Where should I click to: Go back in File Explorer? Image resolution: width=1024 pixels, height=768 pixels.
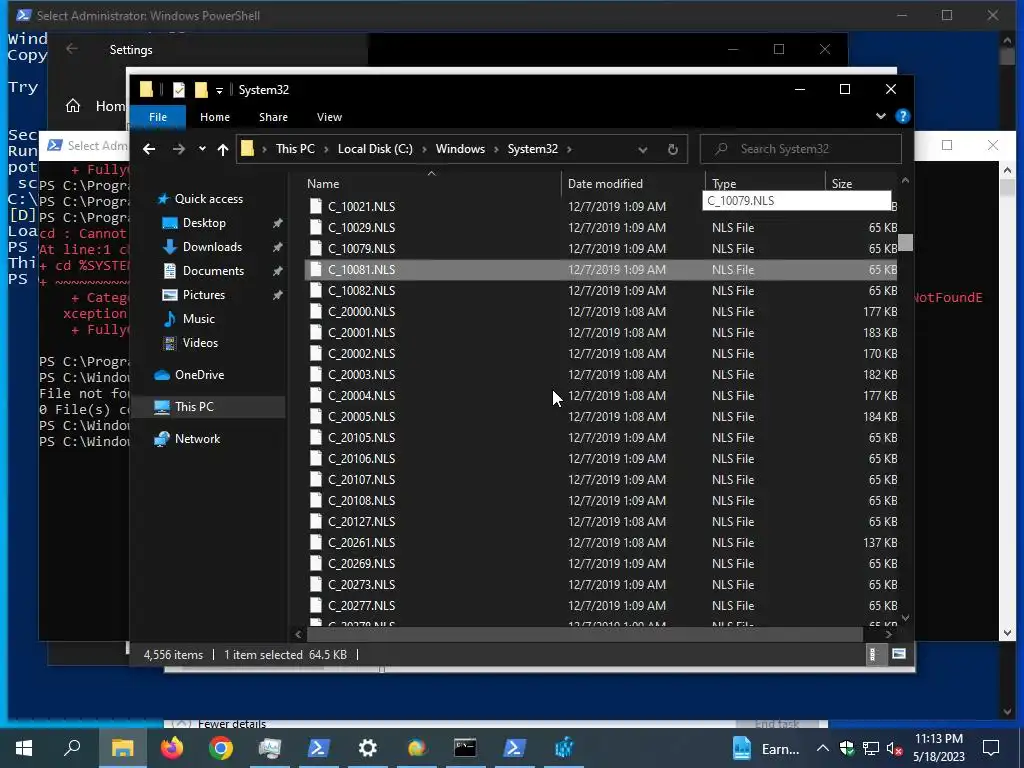pos(149,149)
